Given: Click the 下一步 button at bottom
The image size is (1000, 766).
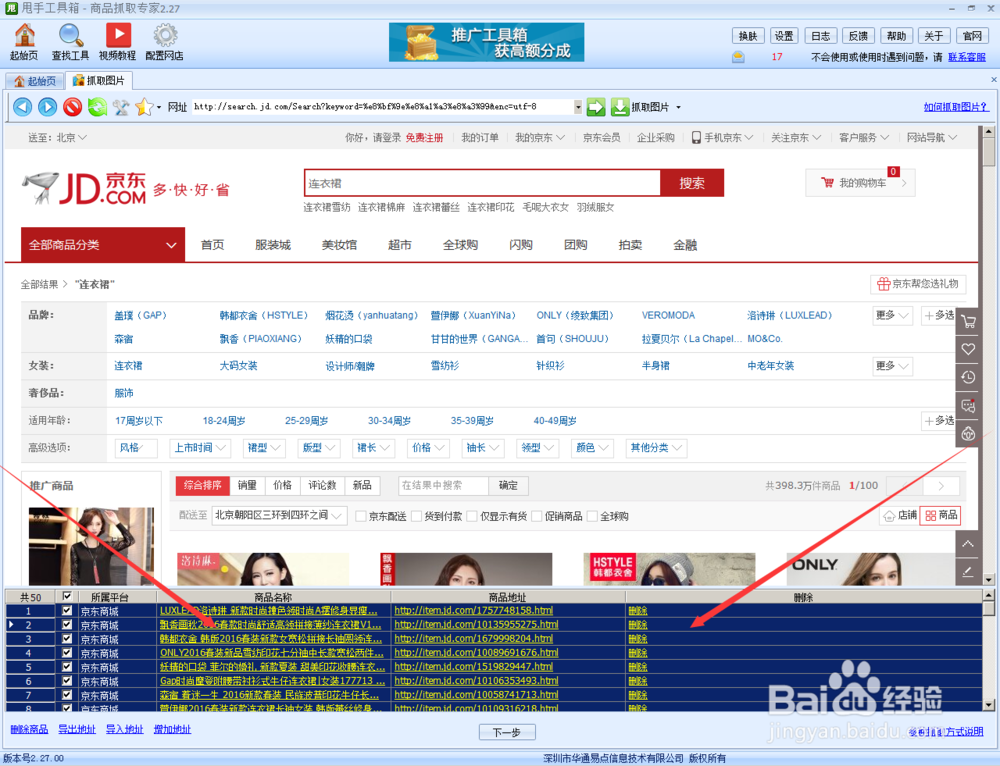Looking at the screenshot, I should coord(505,731).
